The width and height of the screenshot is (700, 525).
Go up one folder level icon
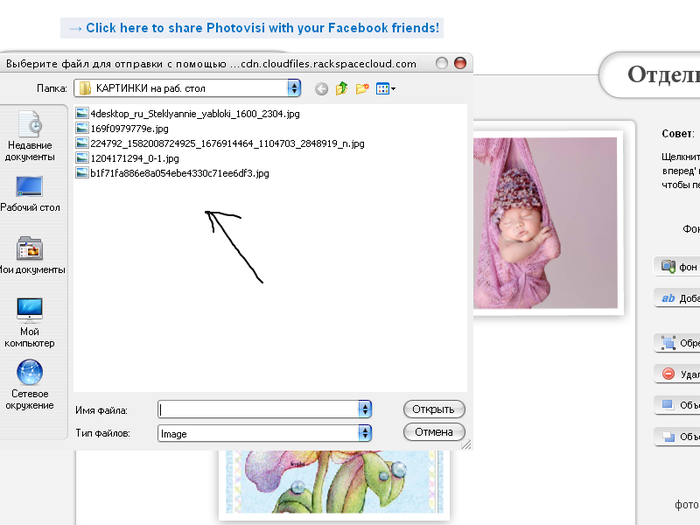342,88
